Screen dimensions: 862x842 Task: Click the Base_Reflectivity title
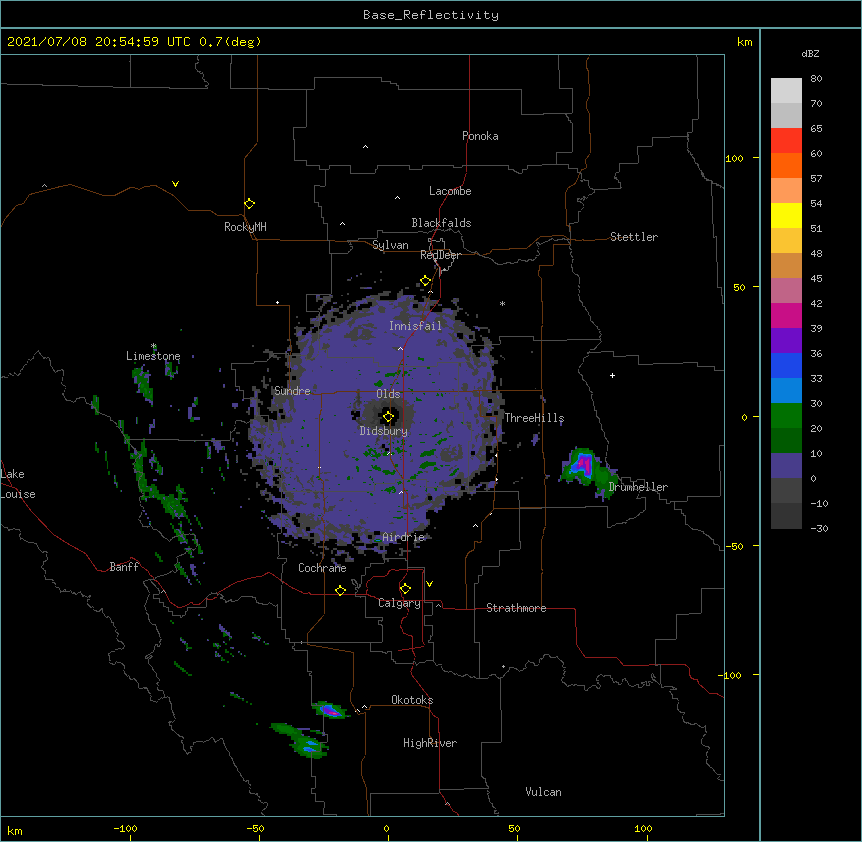(431, 15)
